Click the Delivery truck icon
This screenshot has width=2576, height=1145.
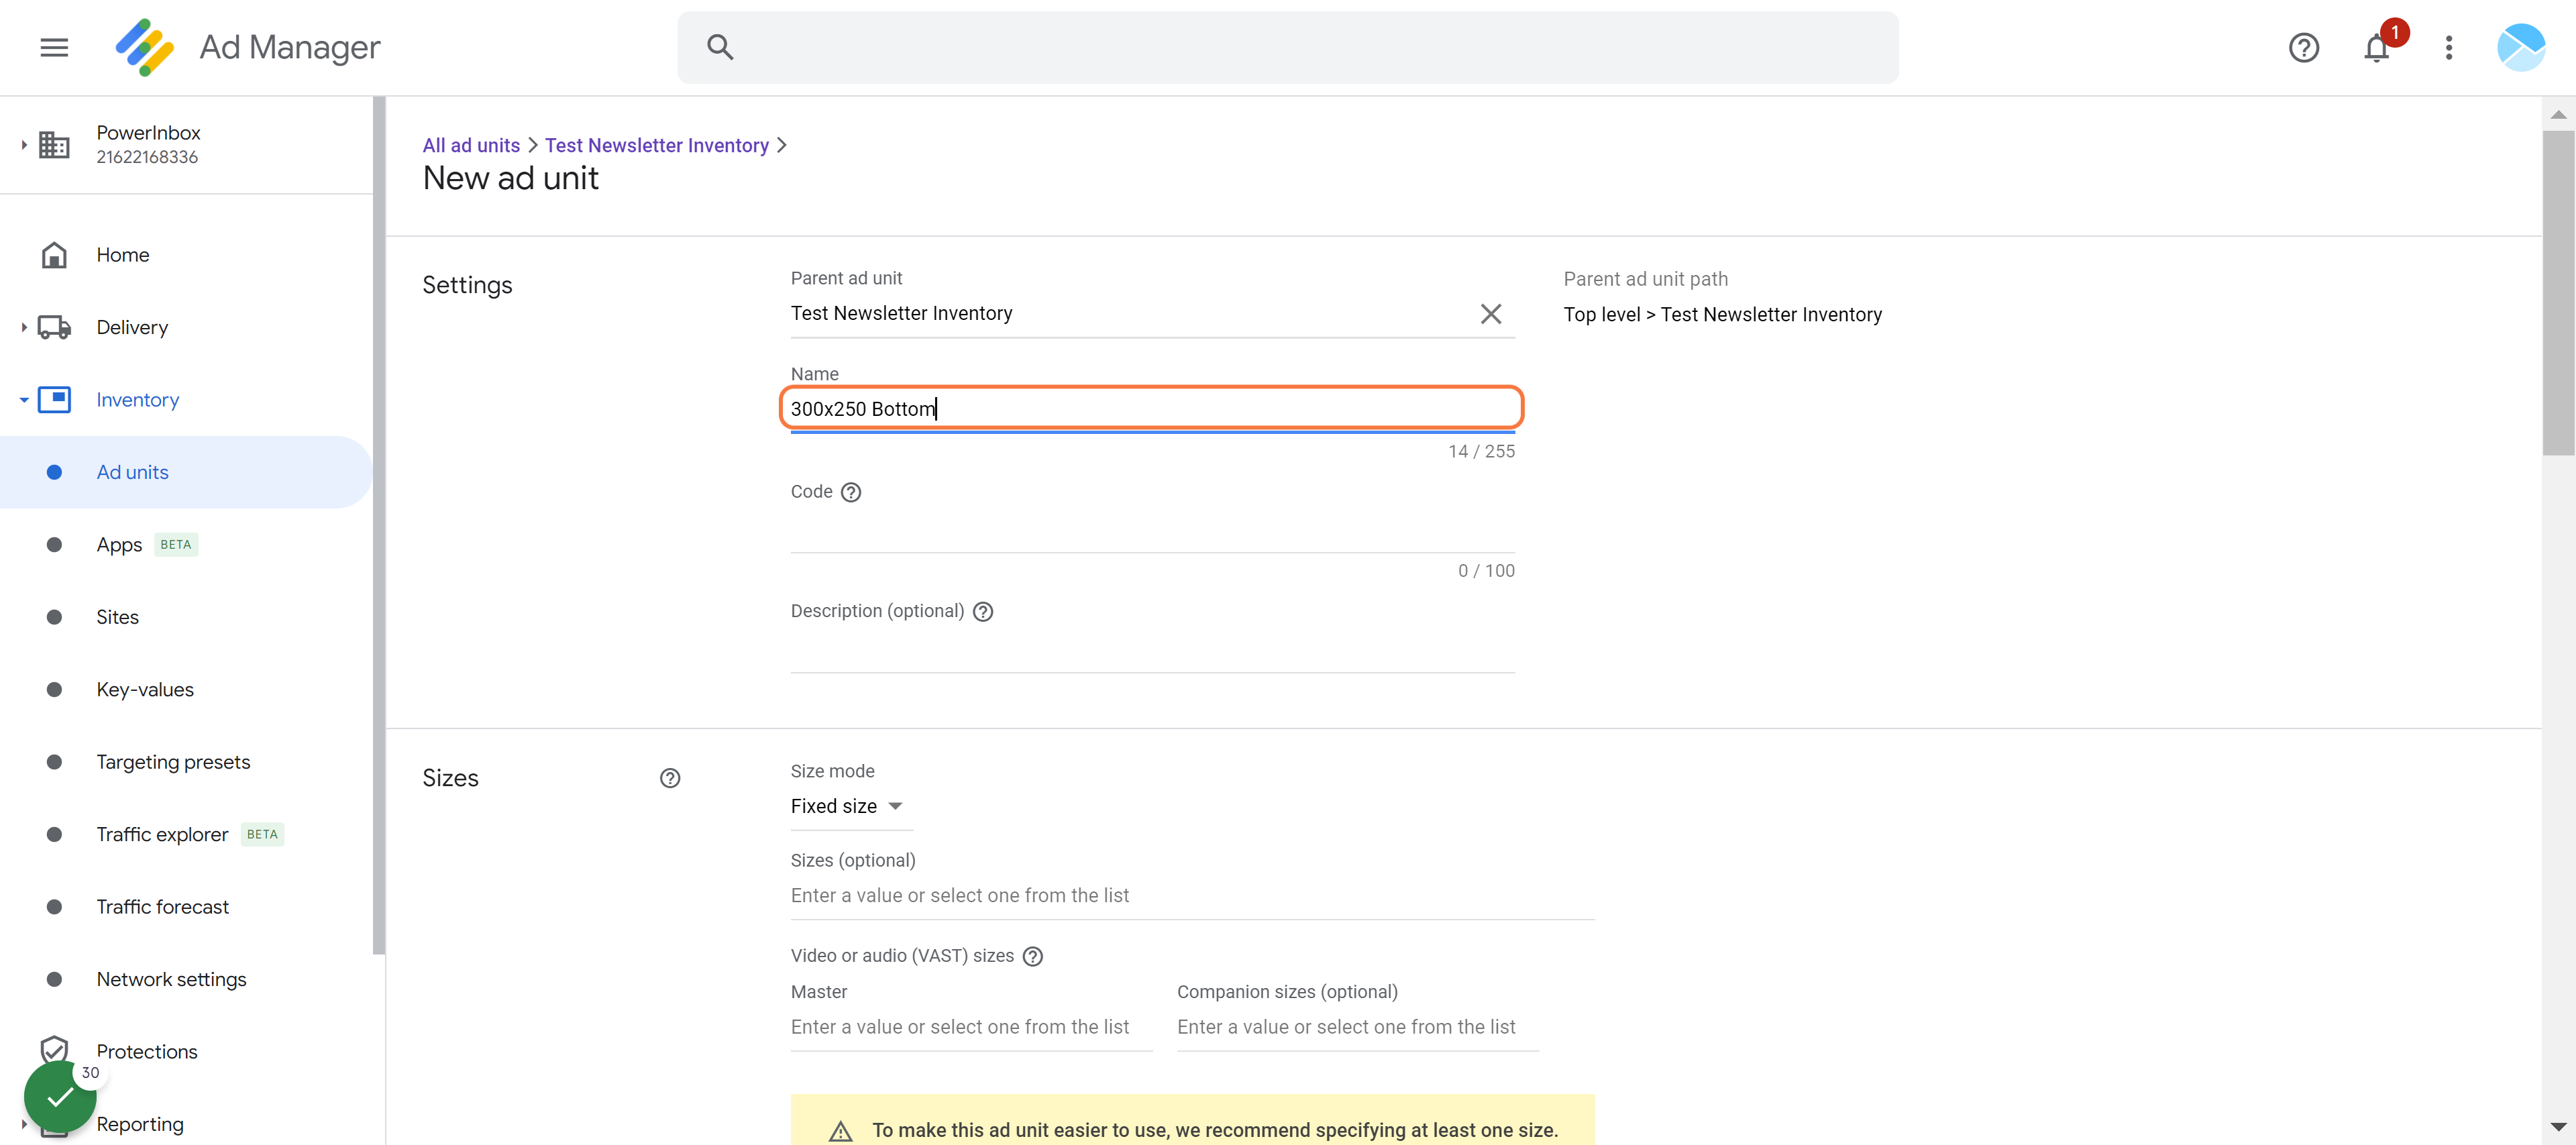(54, 327)
